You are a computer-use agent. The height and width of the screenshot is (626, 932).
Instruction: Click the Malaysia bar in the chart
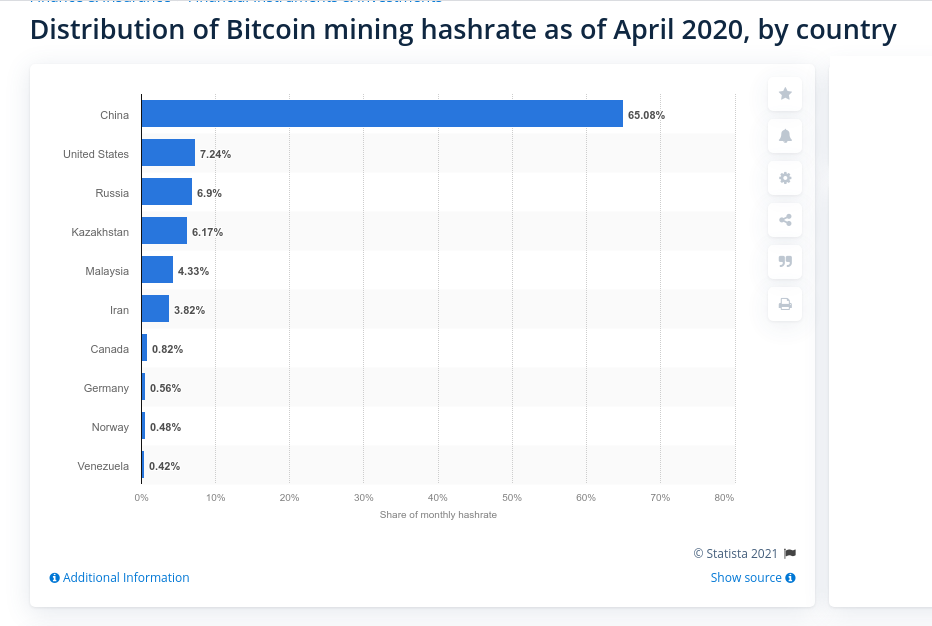(157, 271)
